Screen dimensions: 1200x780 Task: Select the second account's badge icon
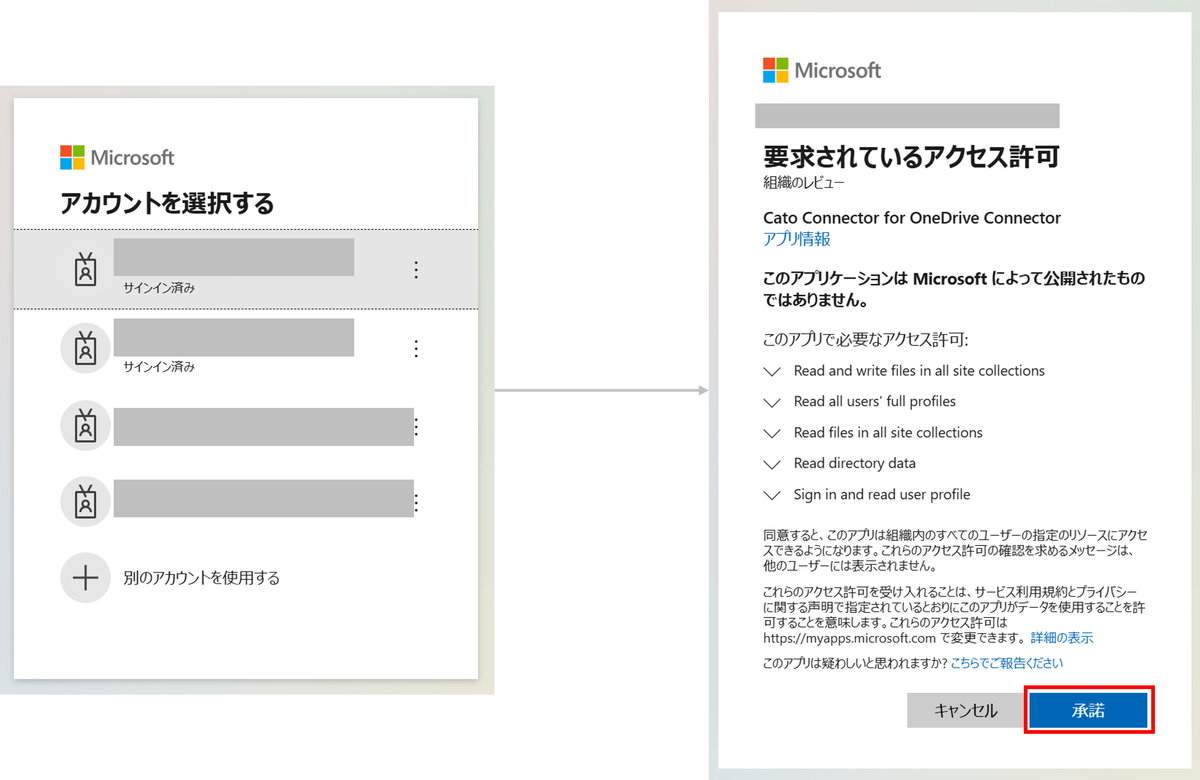pyautogui.click(x=86, y=348)
